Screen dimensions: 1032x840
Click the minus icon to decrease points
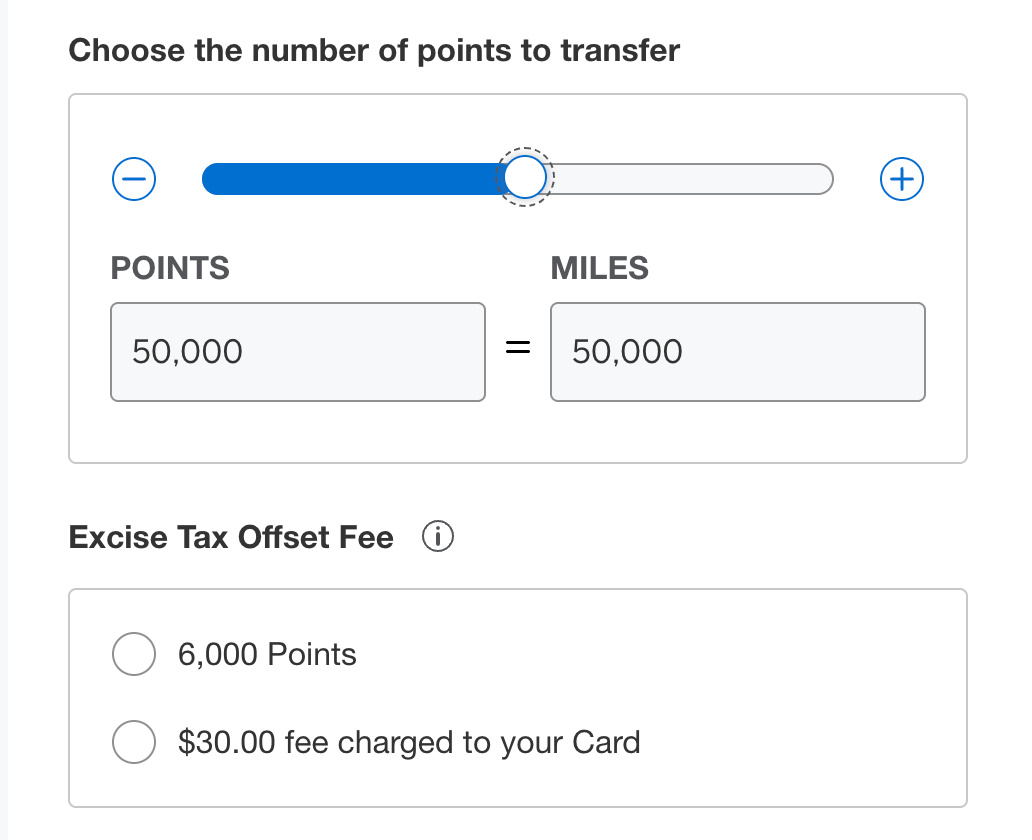pyautogui.click(x=133, y=179)
